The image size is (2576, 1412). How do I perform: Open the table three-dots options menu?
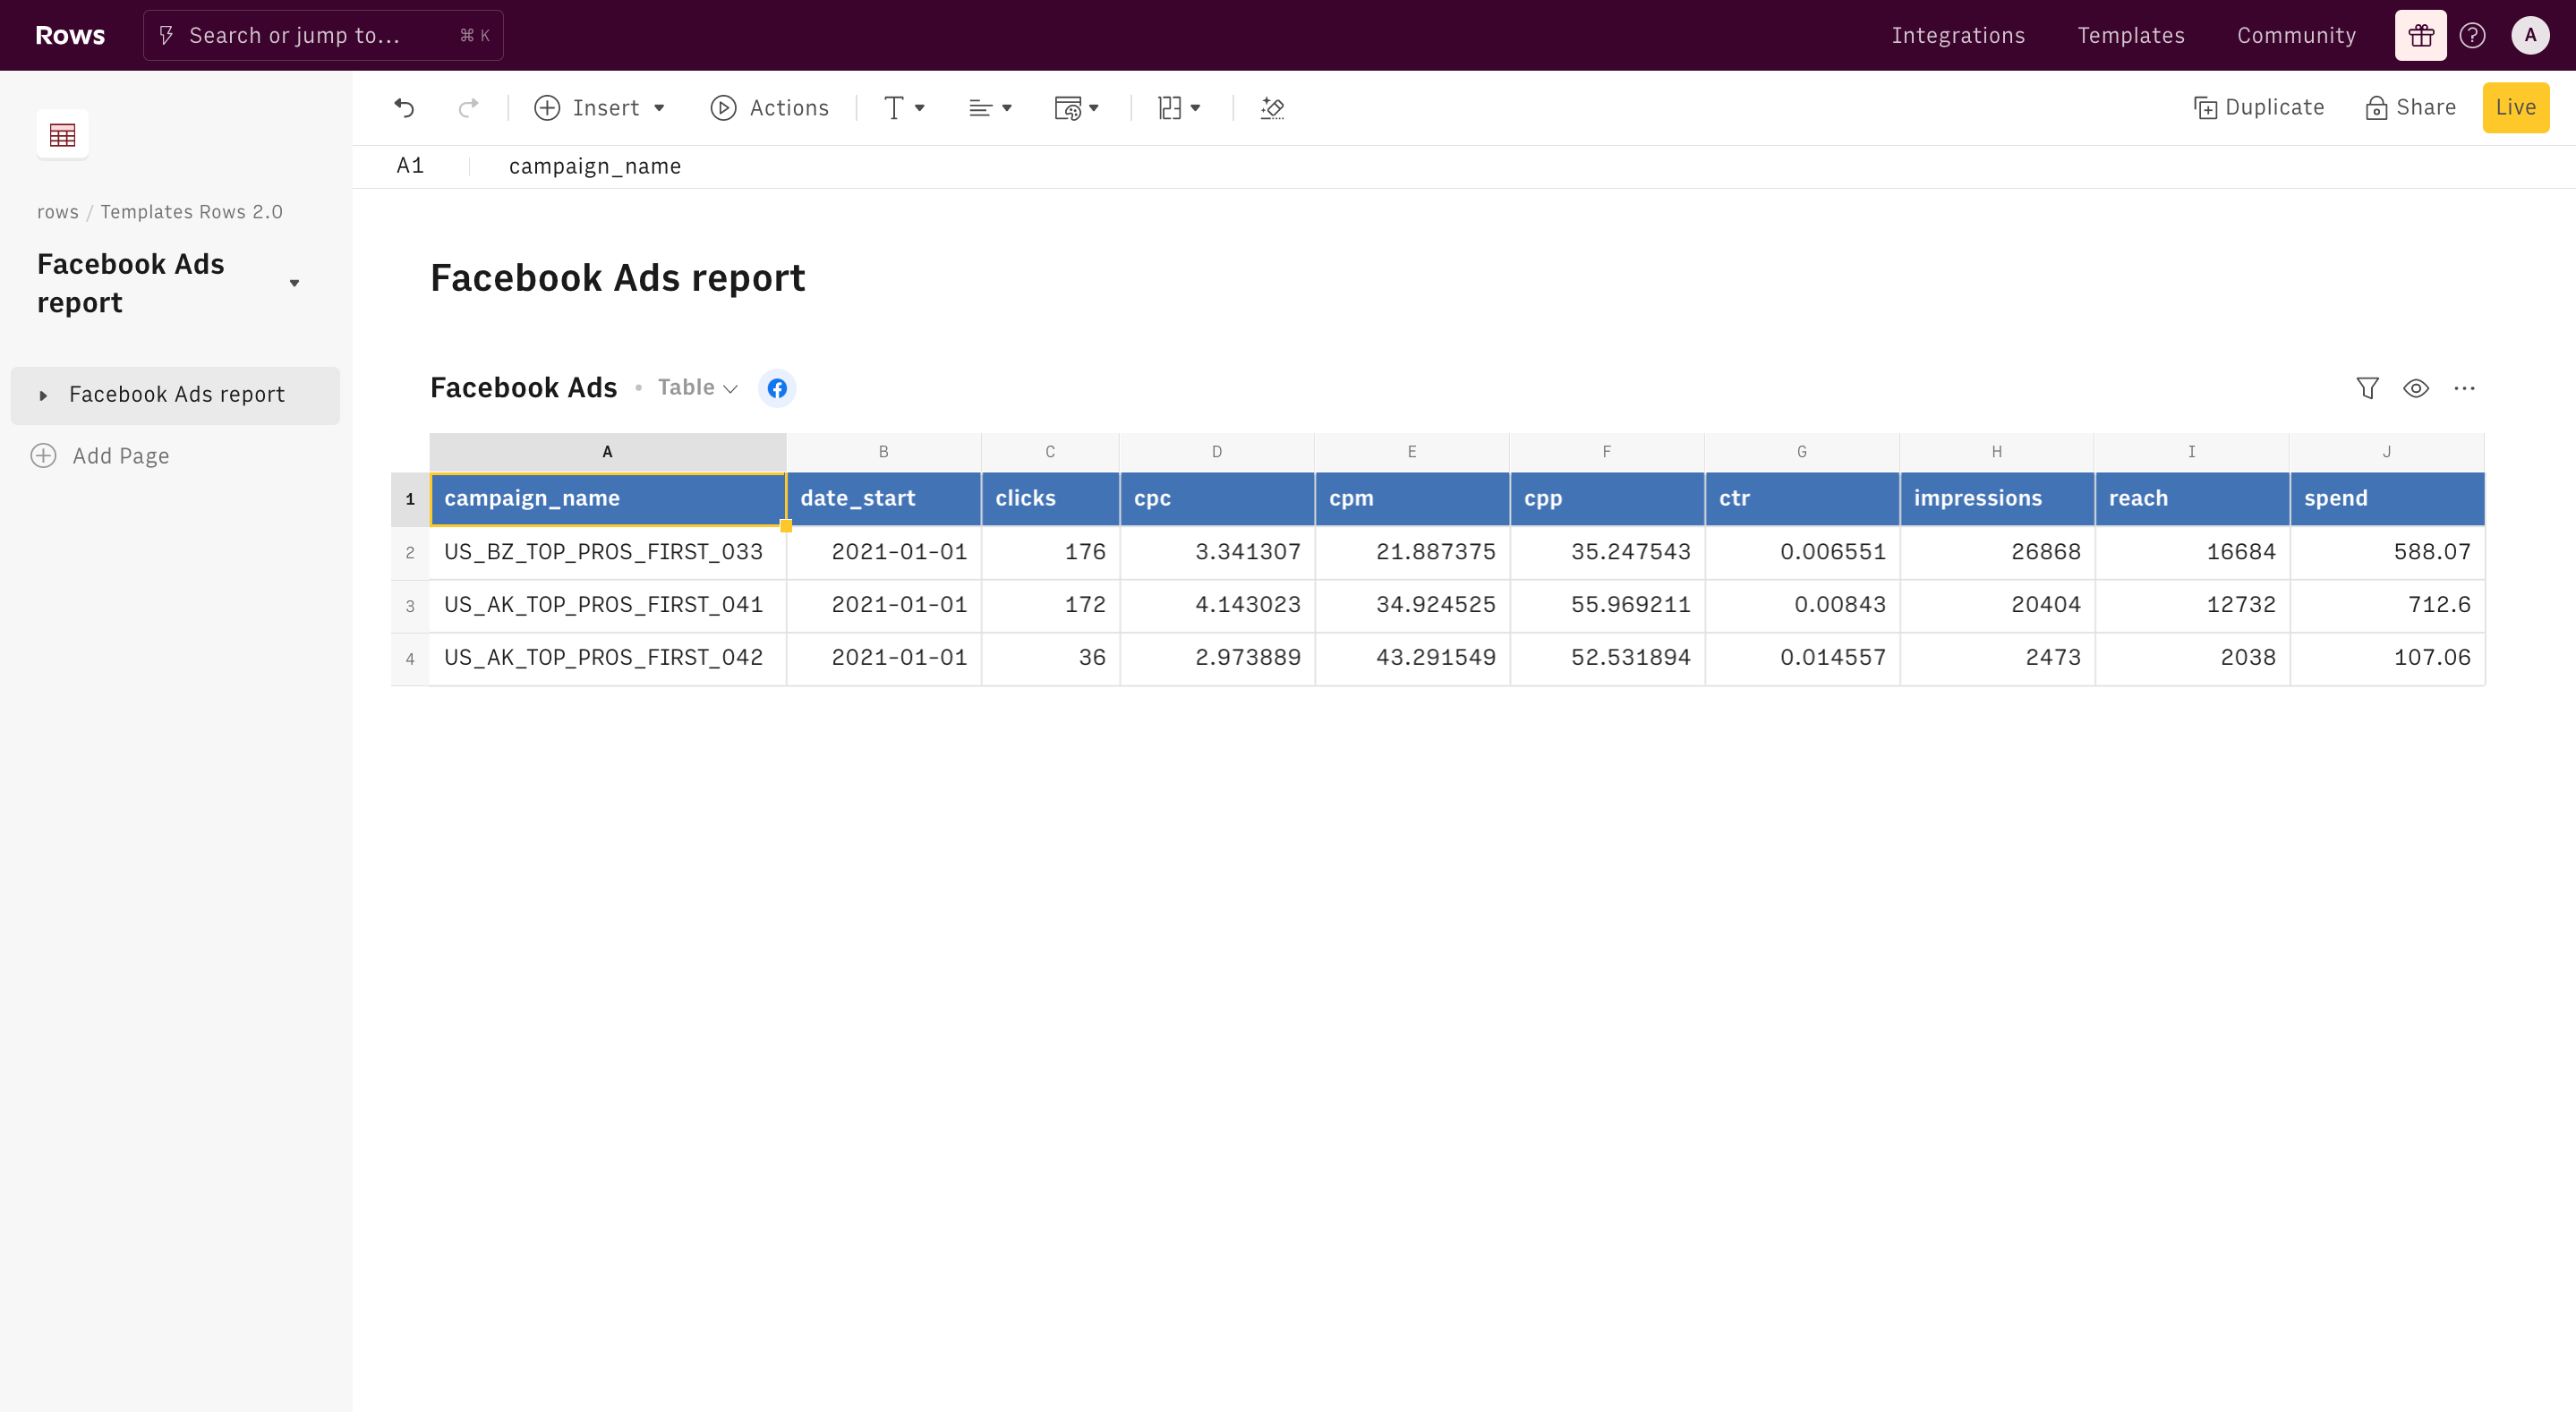(x=2464, y=388)
